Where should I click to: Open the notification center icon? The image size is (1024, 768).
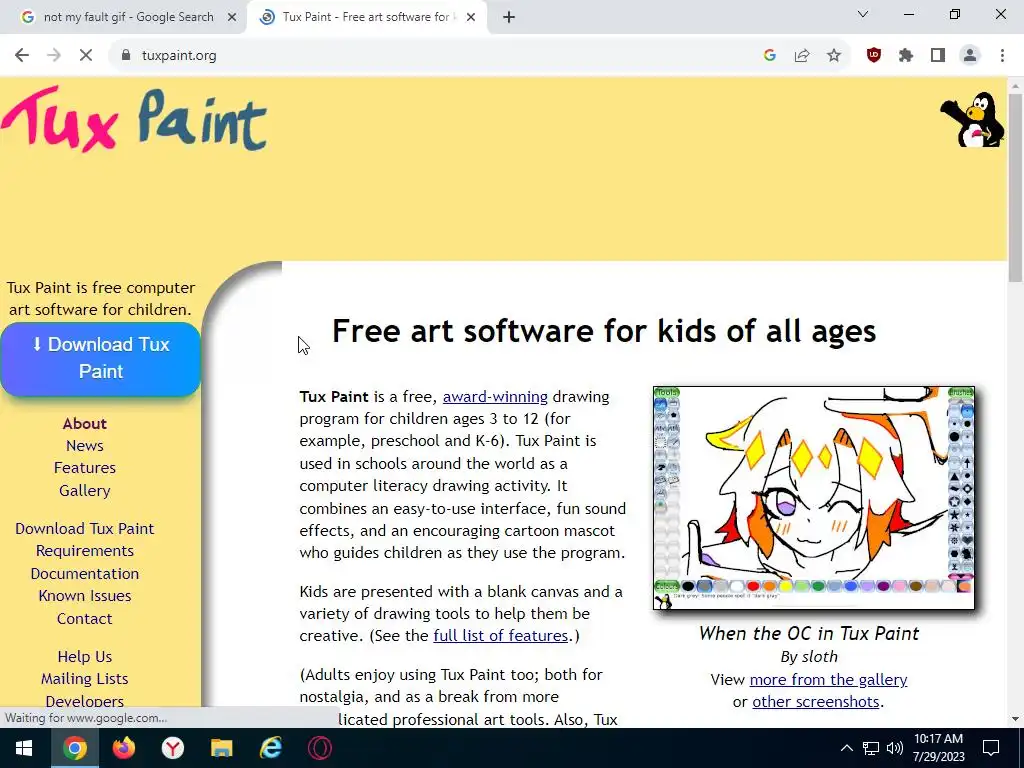(x=991, y=748)
